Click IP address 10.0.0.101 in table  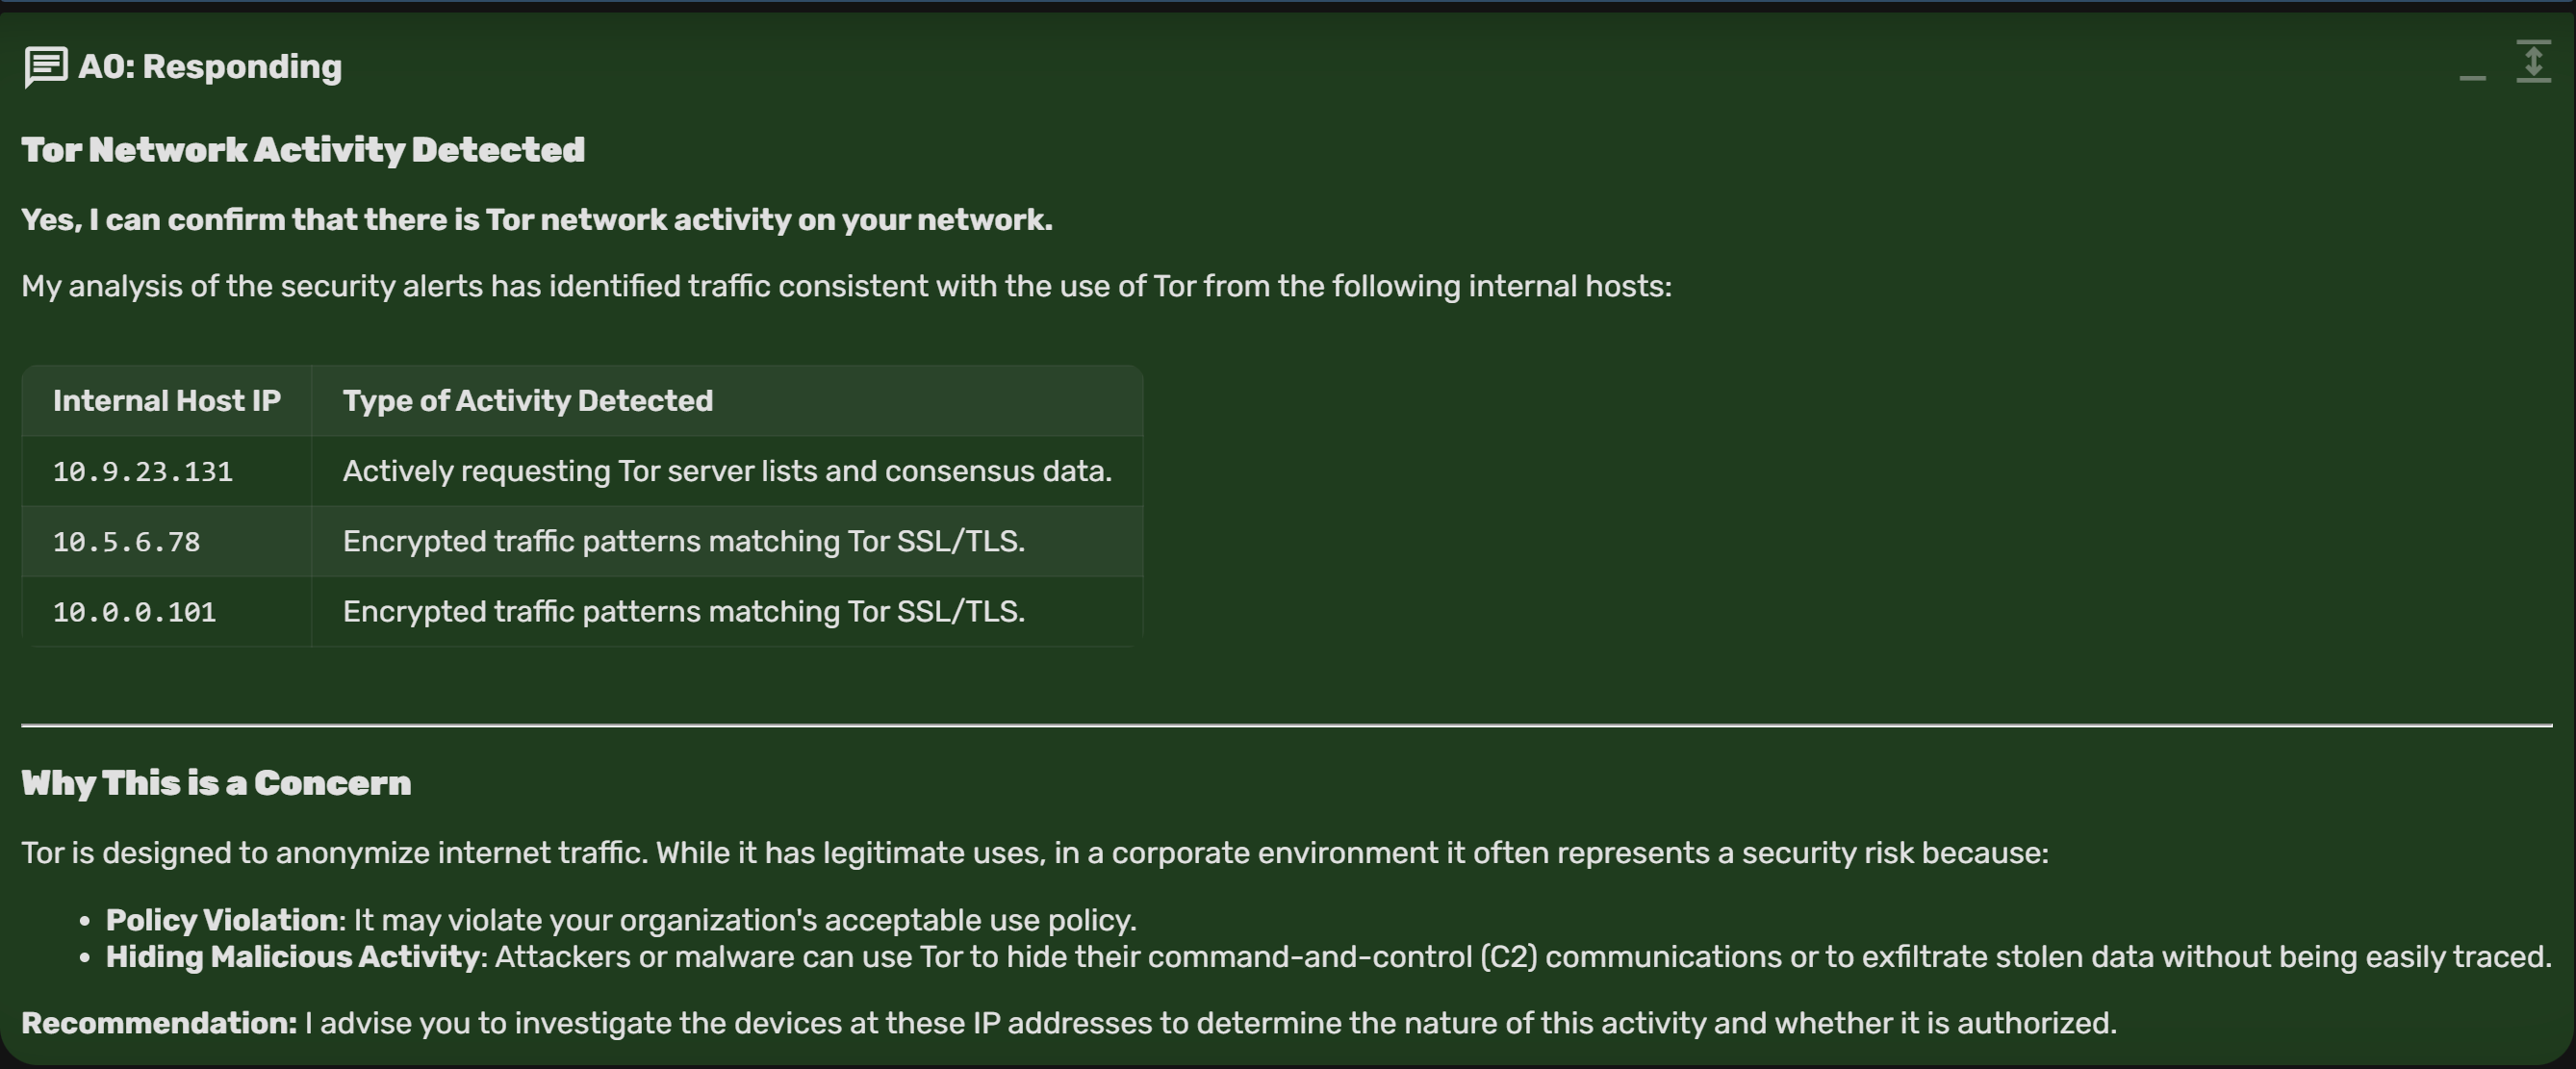[x=134, y=612]
